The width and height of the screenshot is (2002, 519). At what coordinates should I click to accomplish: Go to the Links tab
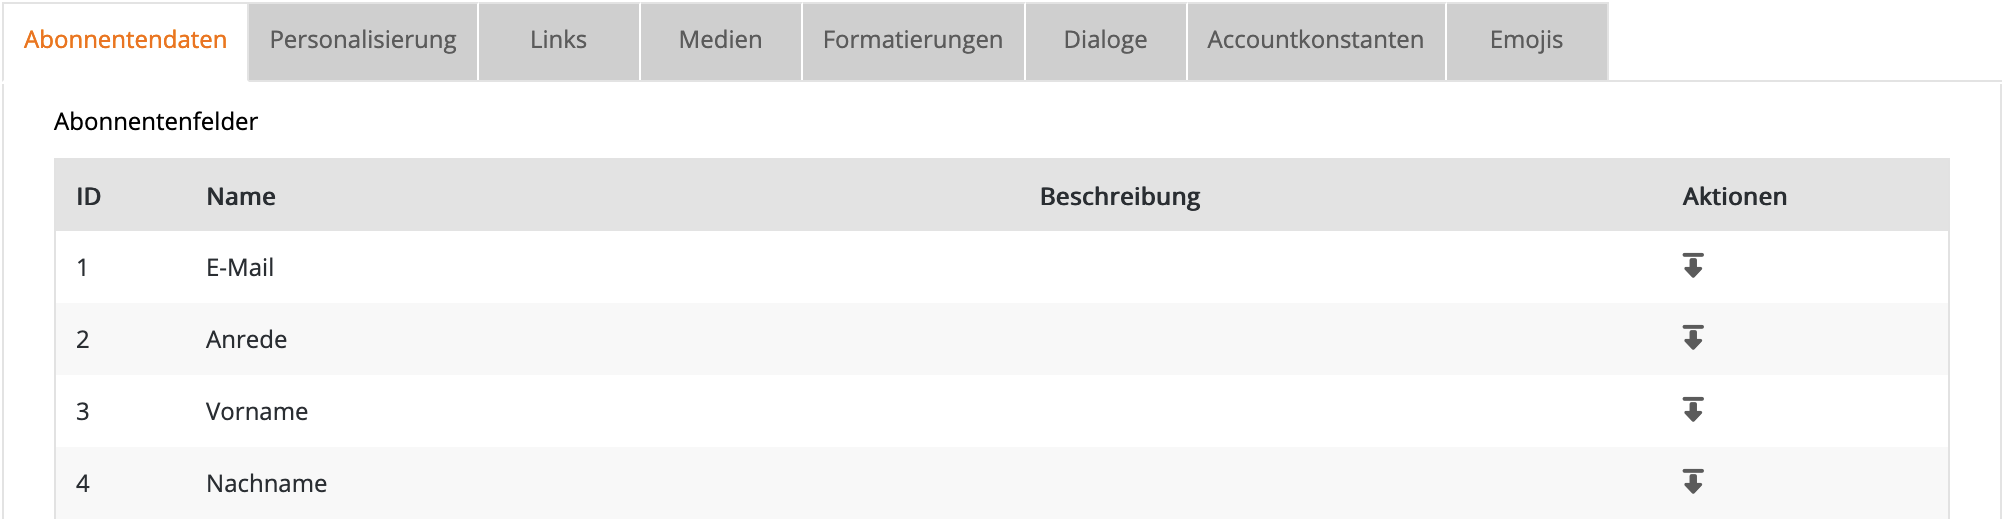click(558, 40)
